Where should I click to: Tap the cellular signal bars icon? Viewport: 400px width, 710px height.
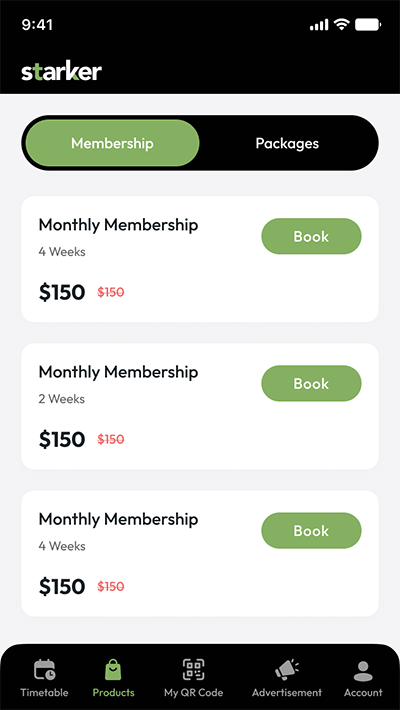pyautogui.click(x=319, y=25)
